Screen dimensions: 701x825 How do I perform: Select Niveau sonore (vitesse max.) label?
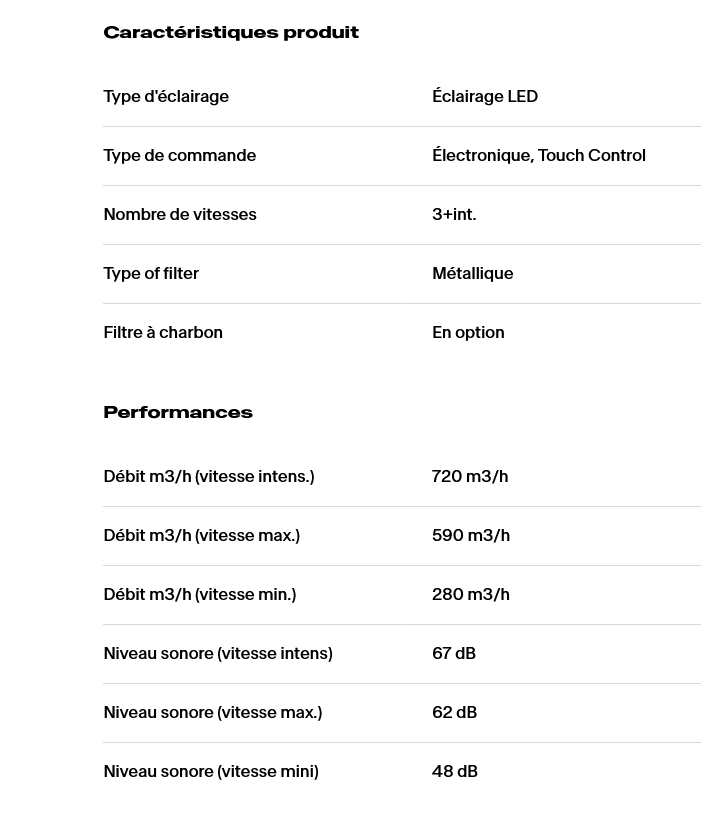pyautogui.click(x=213, y=712)
